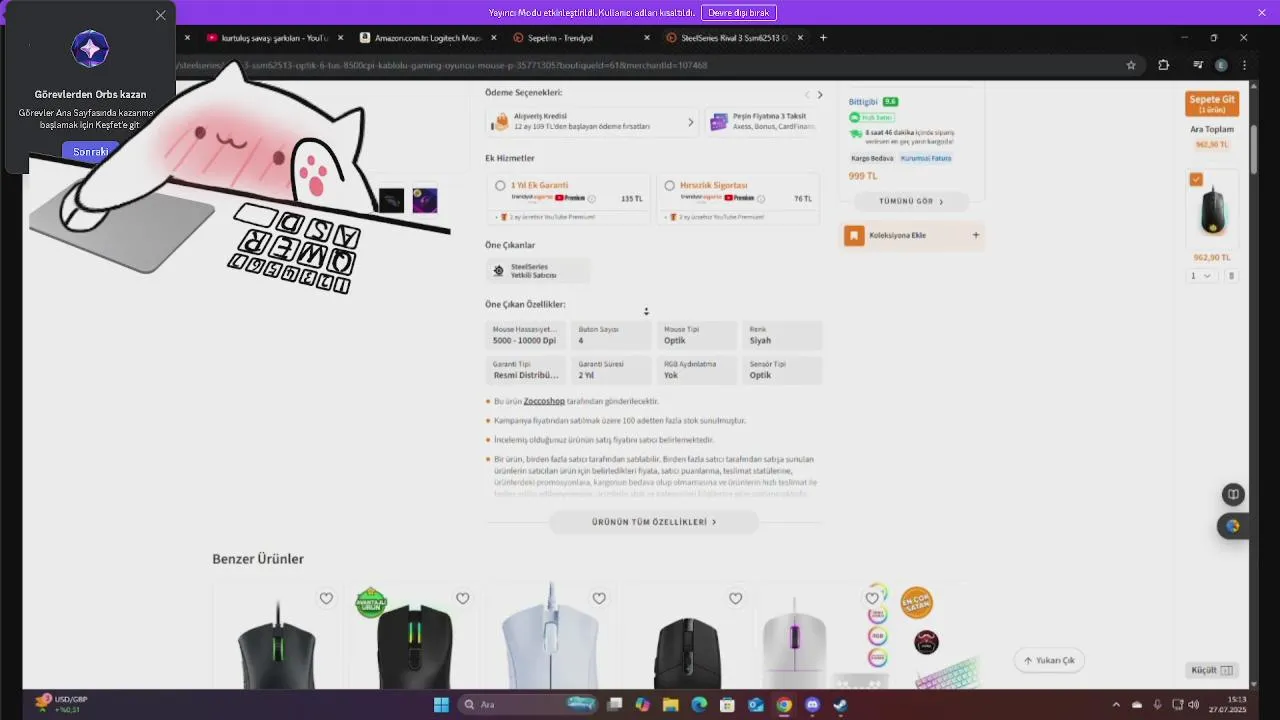Click Sonraki button in Orbs popup

click(90, 151)
